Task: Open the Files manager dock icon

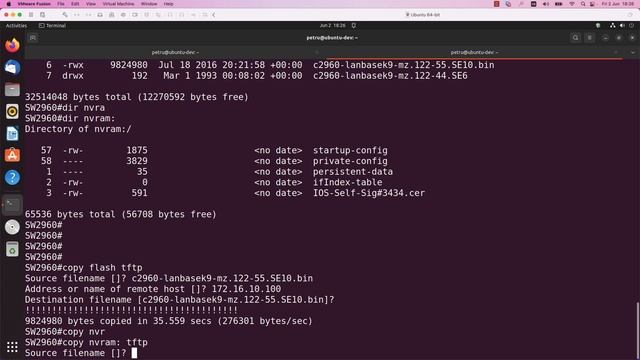Action: coord(12,89)
